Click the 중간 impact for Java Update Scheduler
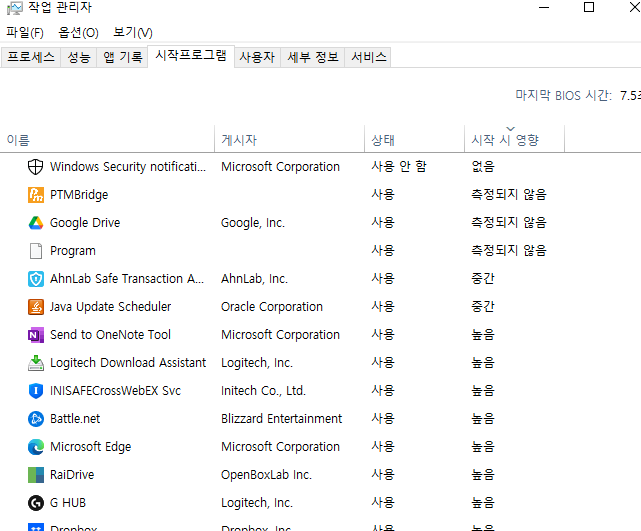Viewport: 641px width, 531px height. 483,306
